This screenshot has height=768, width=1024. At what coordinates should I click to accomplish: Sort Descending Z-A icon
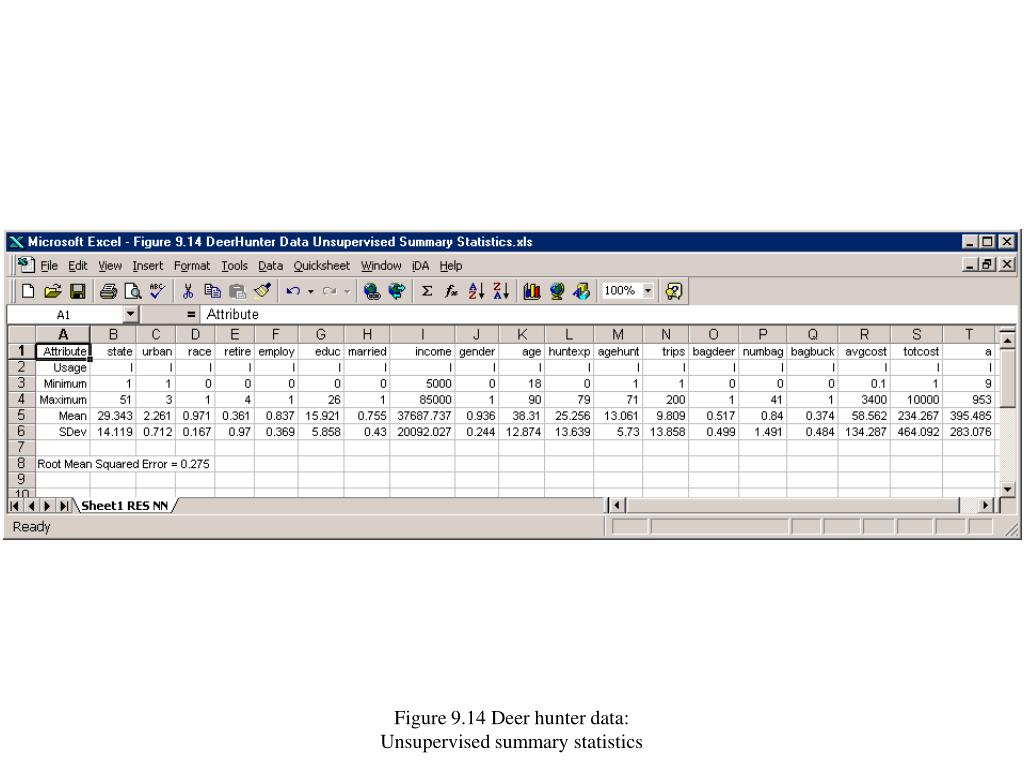point(501,291)
